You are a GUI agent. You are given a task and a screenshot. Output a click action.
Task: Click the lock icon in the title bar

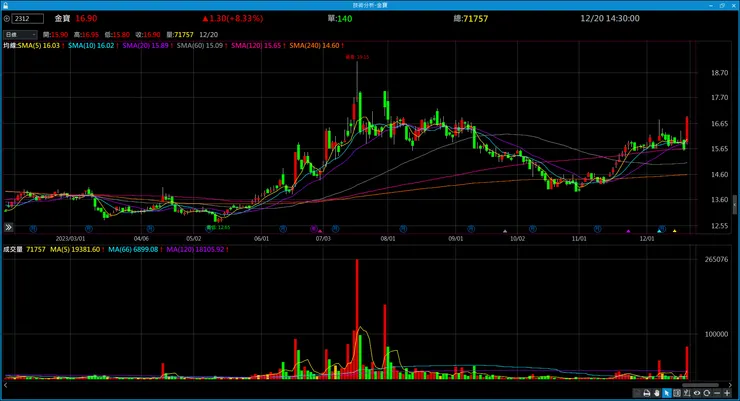coord(5,5)
